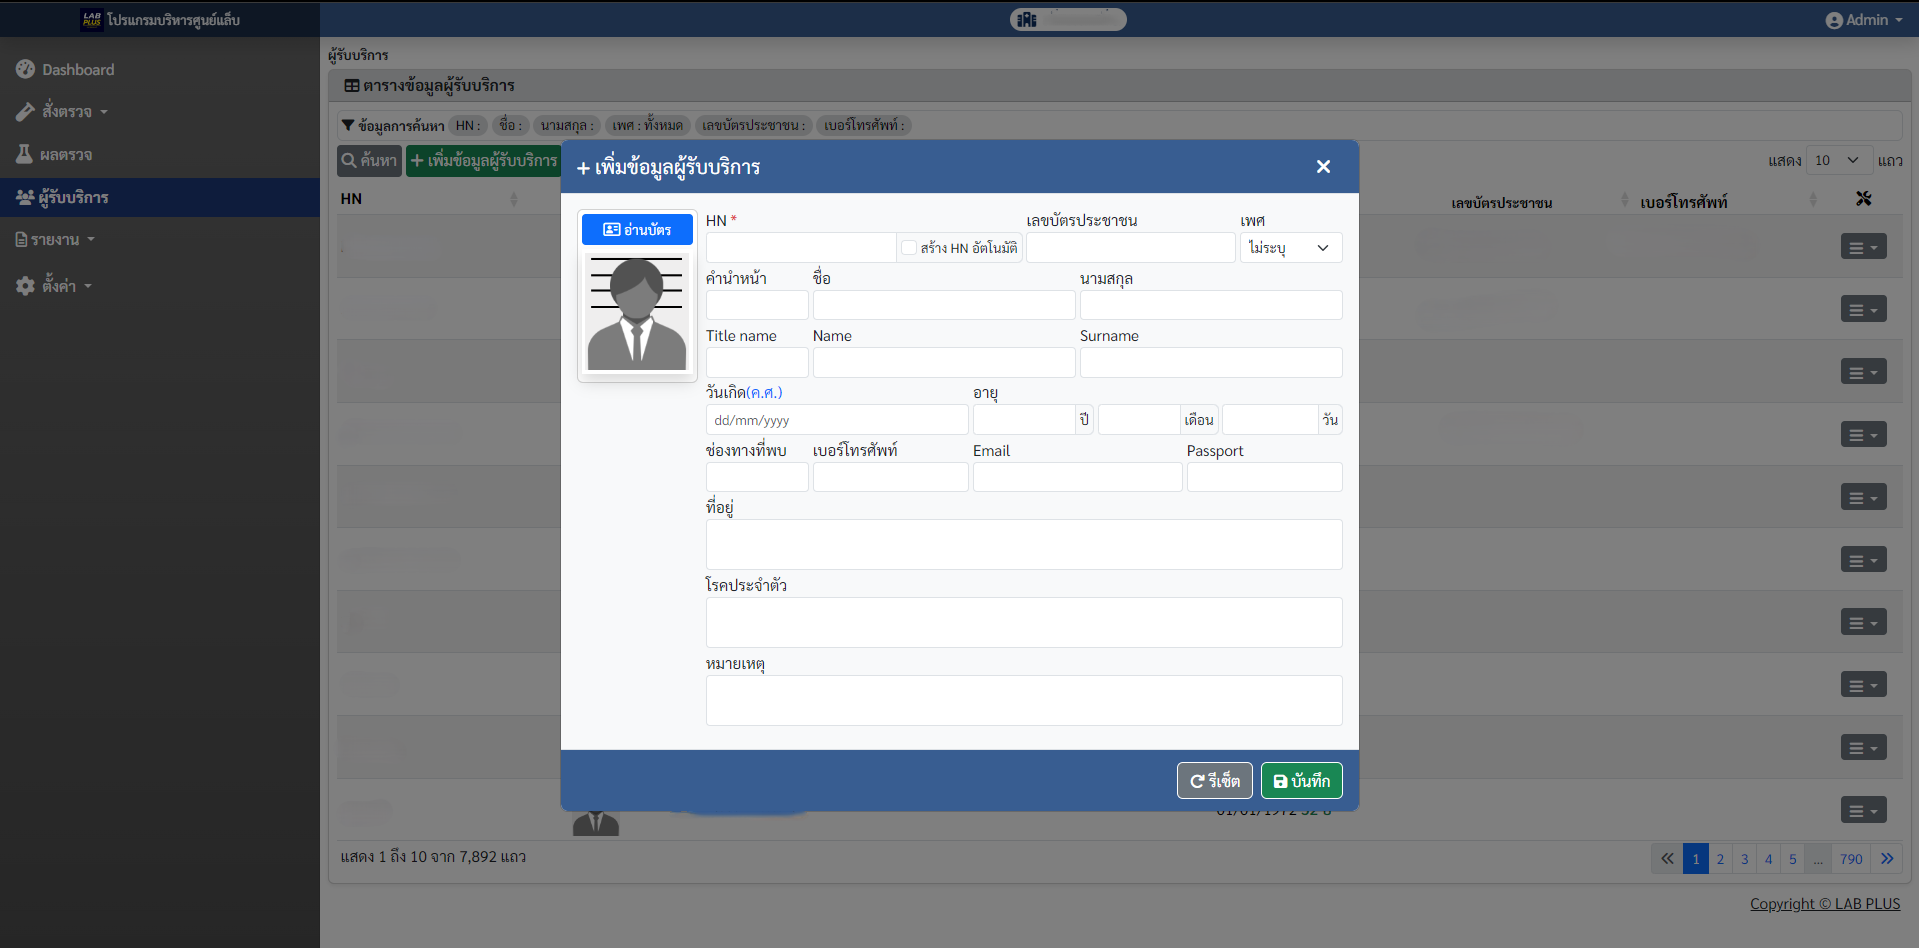Go to the last page with double chevron
Viewport: 1919px width, 948px height.
pos(1886,859)
